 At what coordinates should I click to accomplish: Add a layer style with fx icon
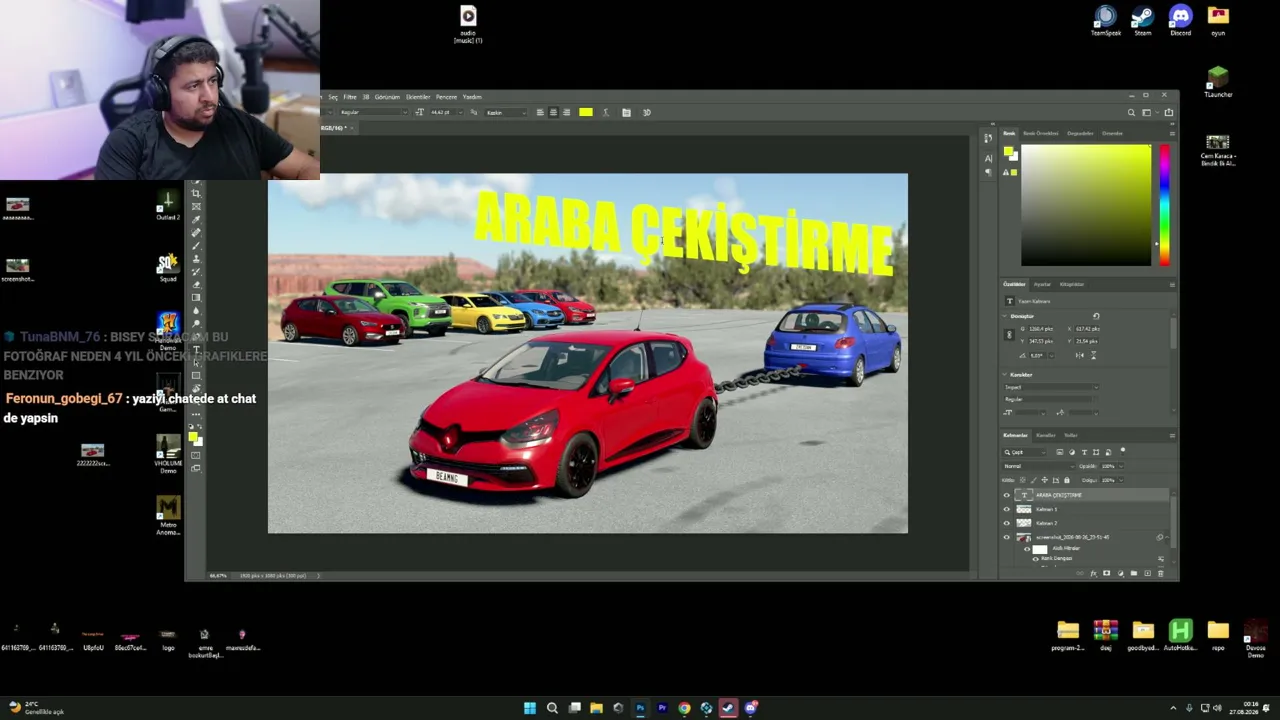click(x=1093, y=573)
